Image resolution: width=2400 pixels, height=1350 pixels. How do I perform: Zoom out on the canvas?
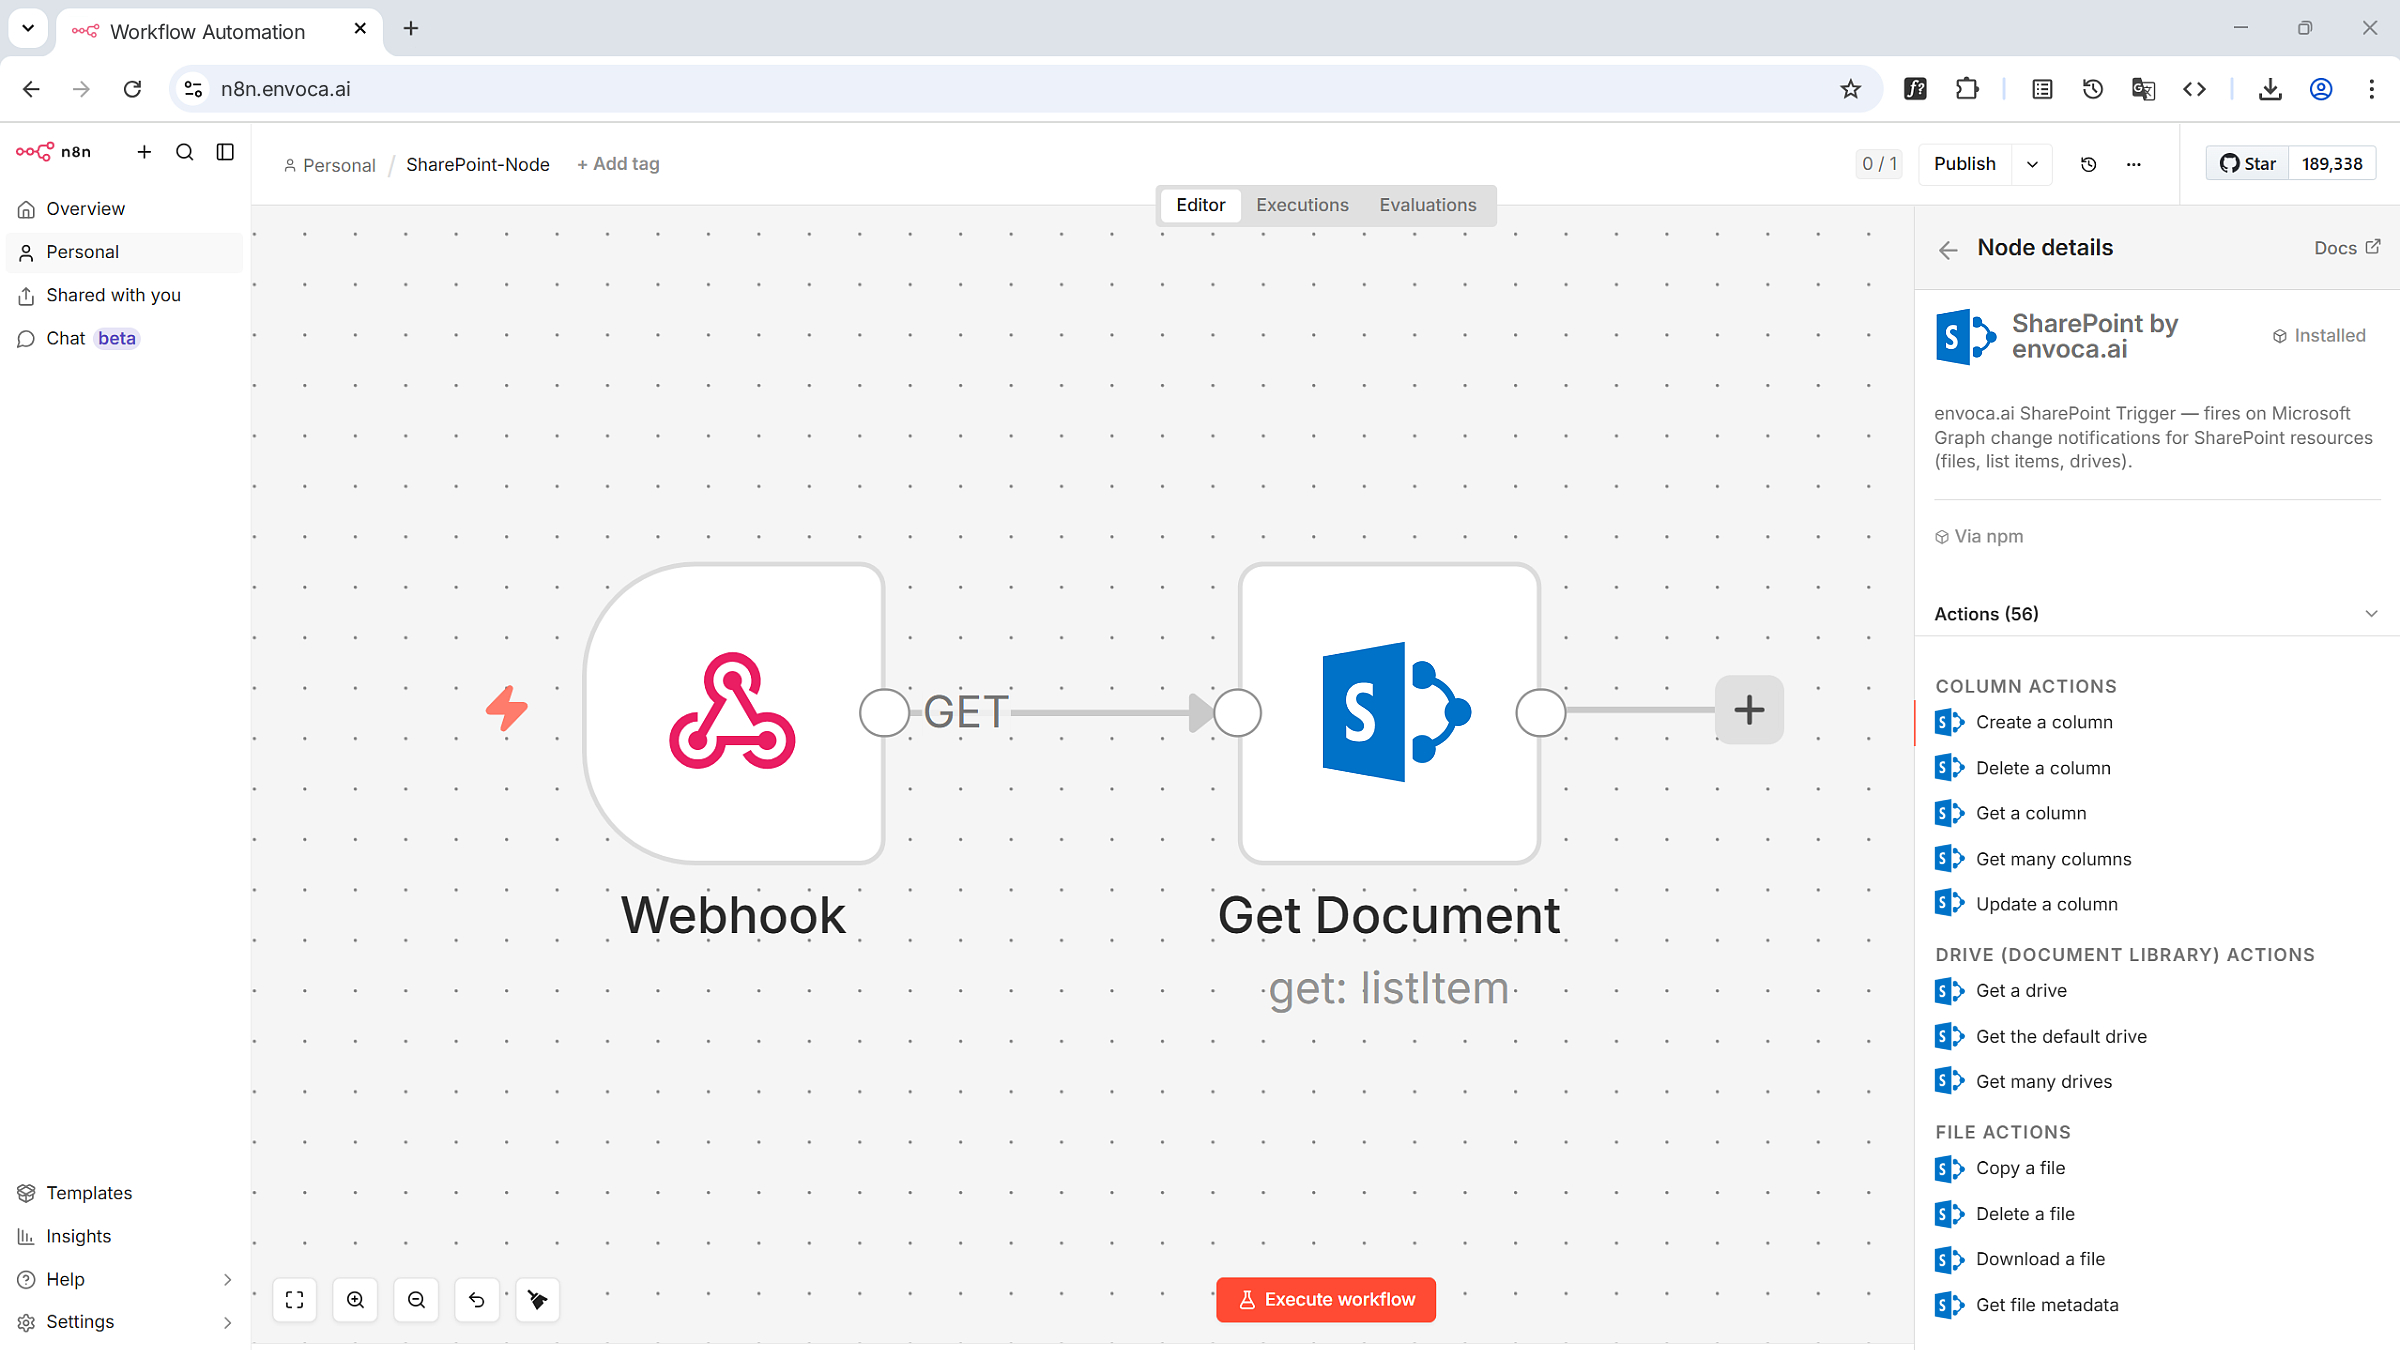416,1300
